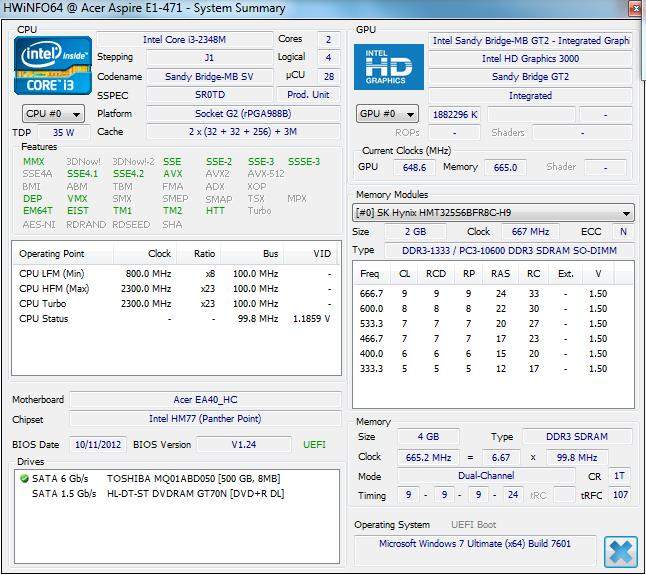This screenshot has width=646, height=575.
Task: Click the SSSE-3 feature label
Action: 304,161
